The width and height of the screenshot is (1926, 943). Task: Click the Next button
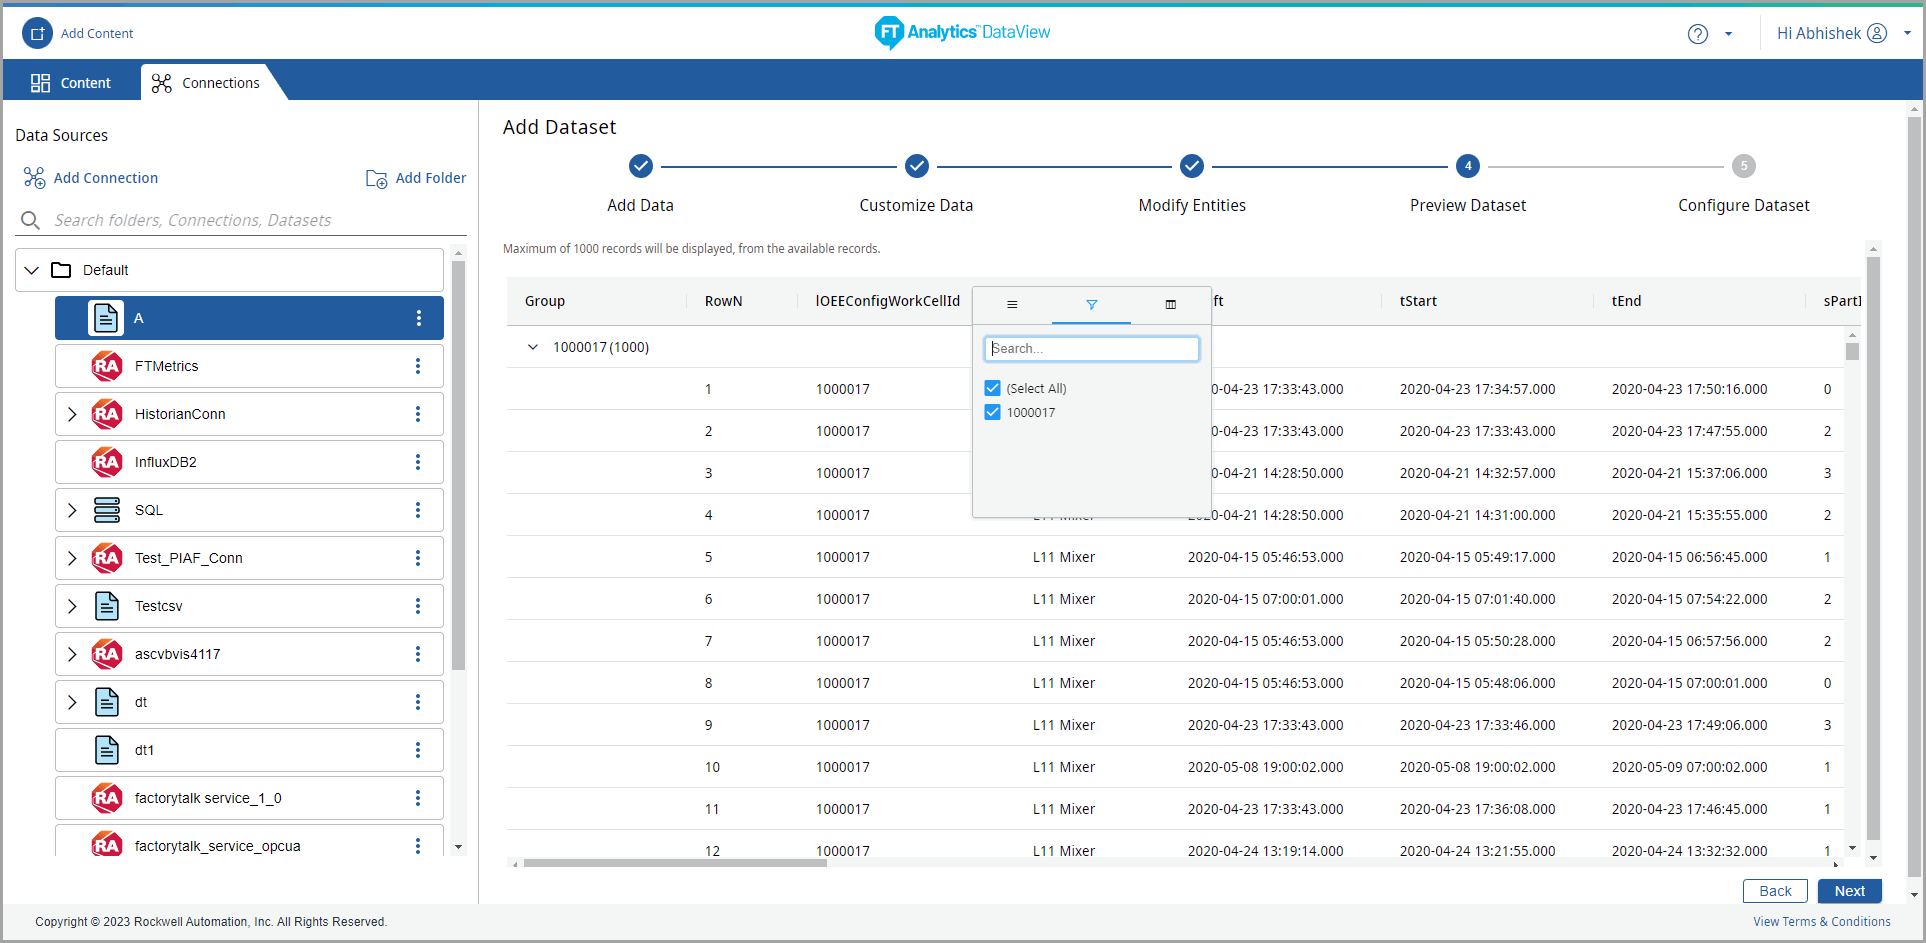[x=1849, y=891]
